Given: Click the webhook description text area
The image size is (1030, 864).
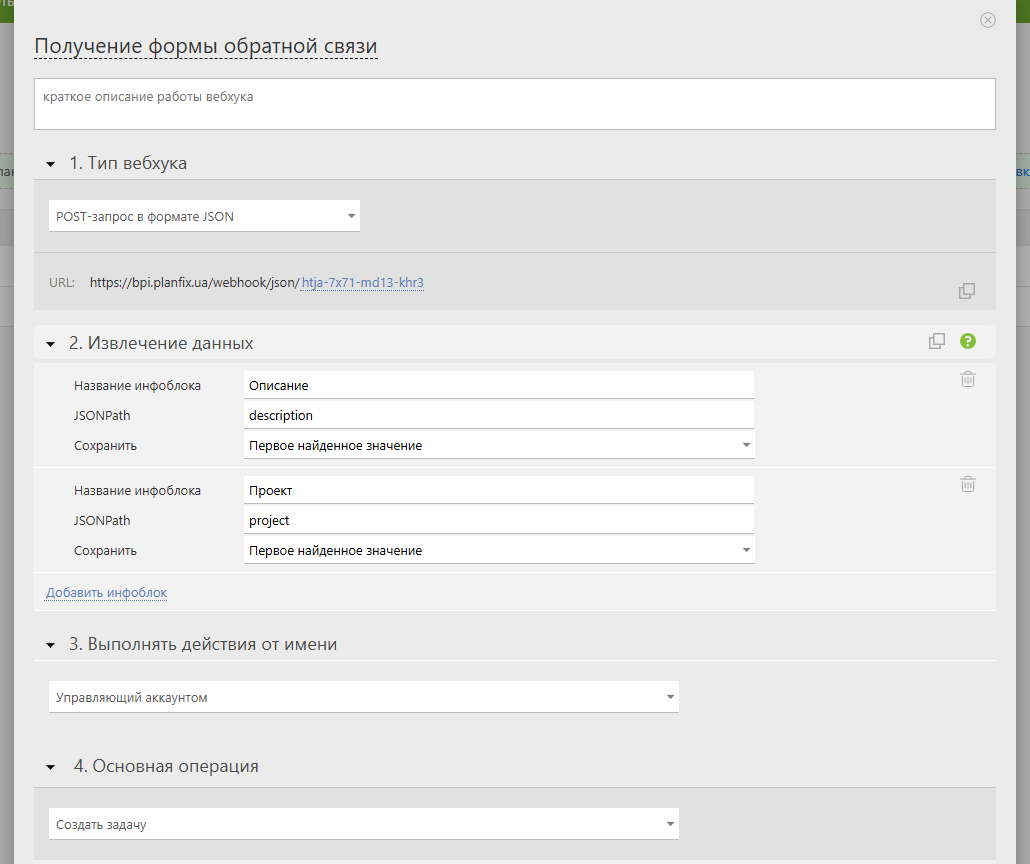Looking at the screenshot, I should click(x=514, y=104).
